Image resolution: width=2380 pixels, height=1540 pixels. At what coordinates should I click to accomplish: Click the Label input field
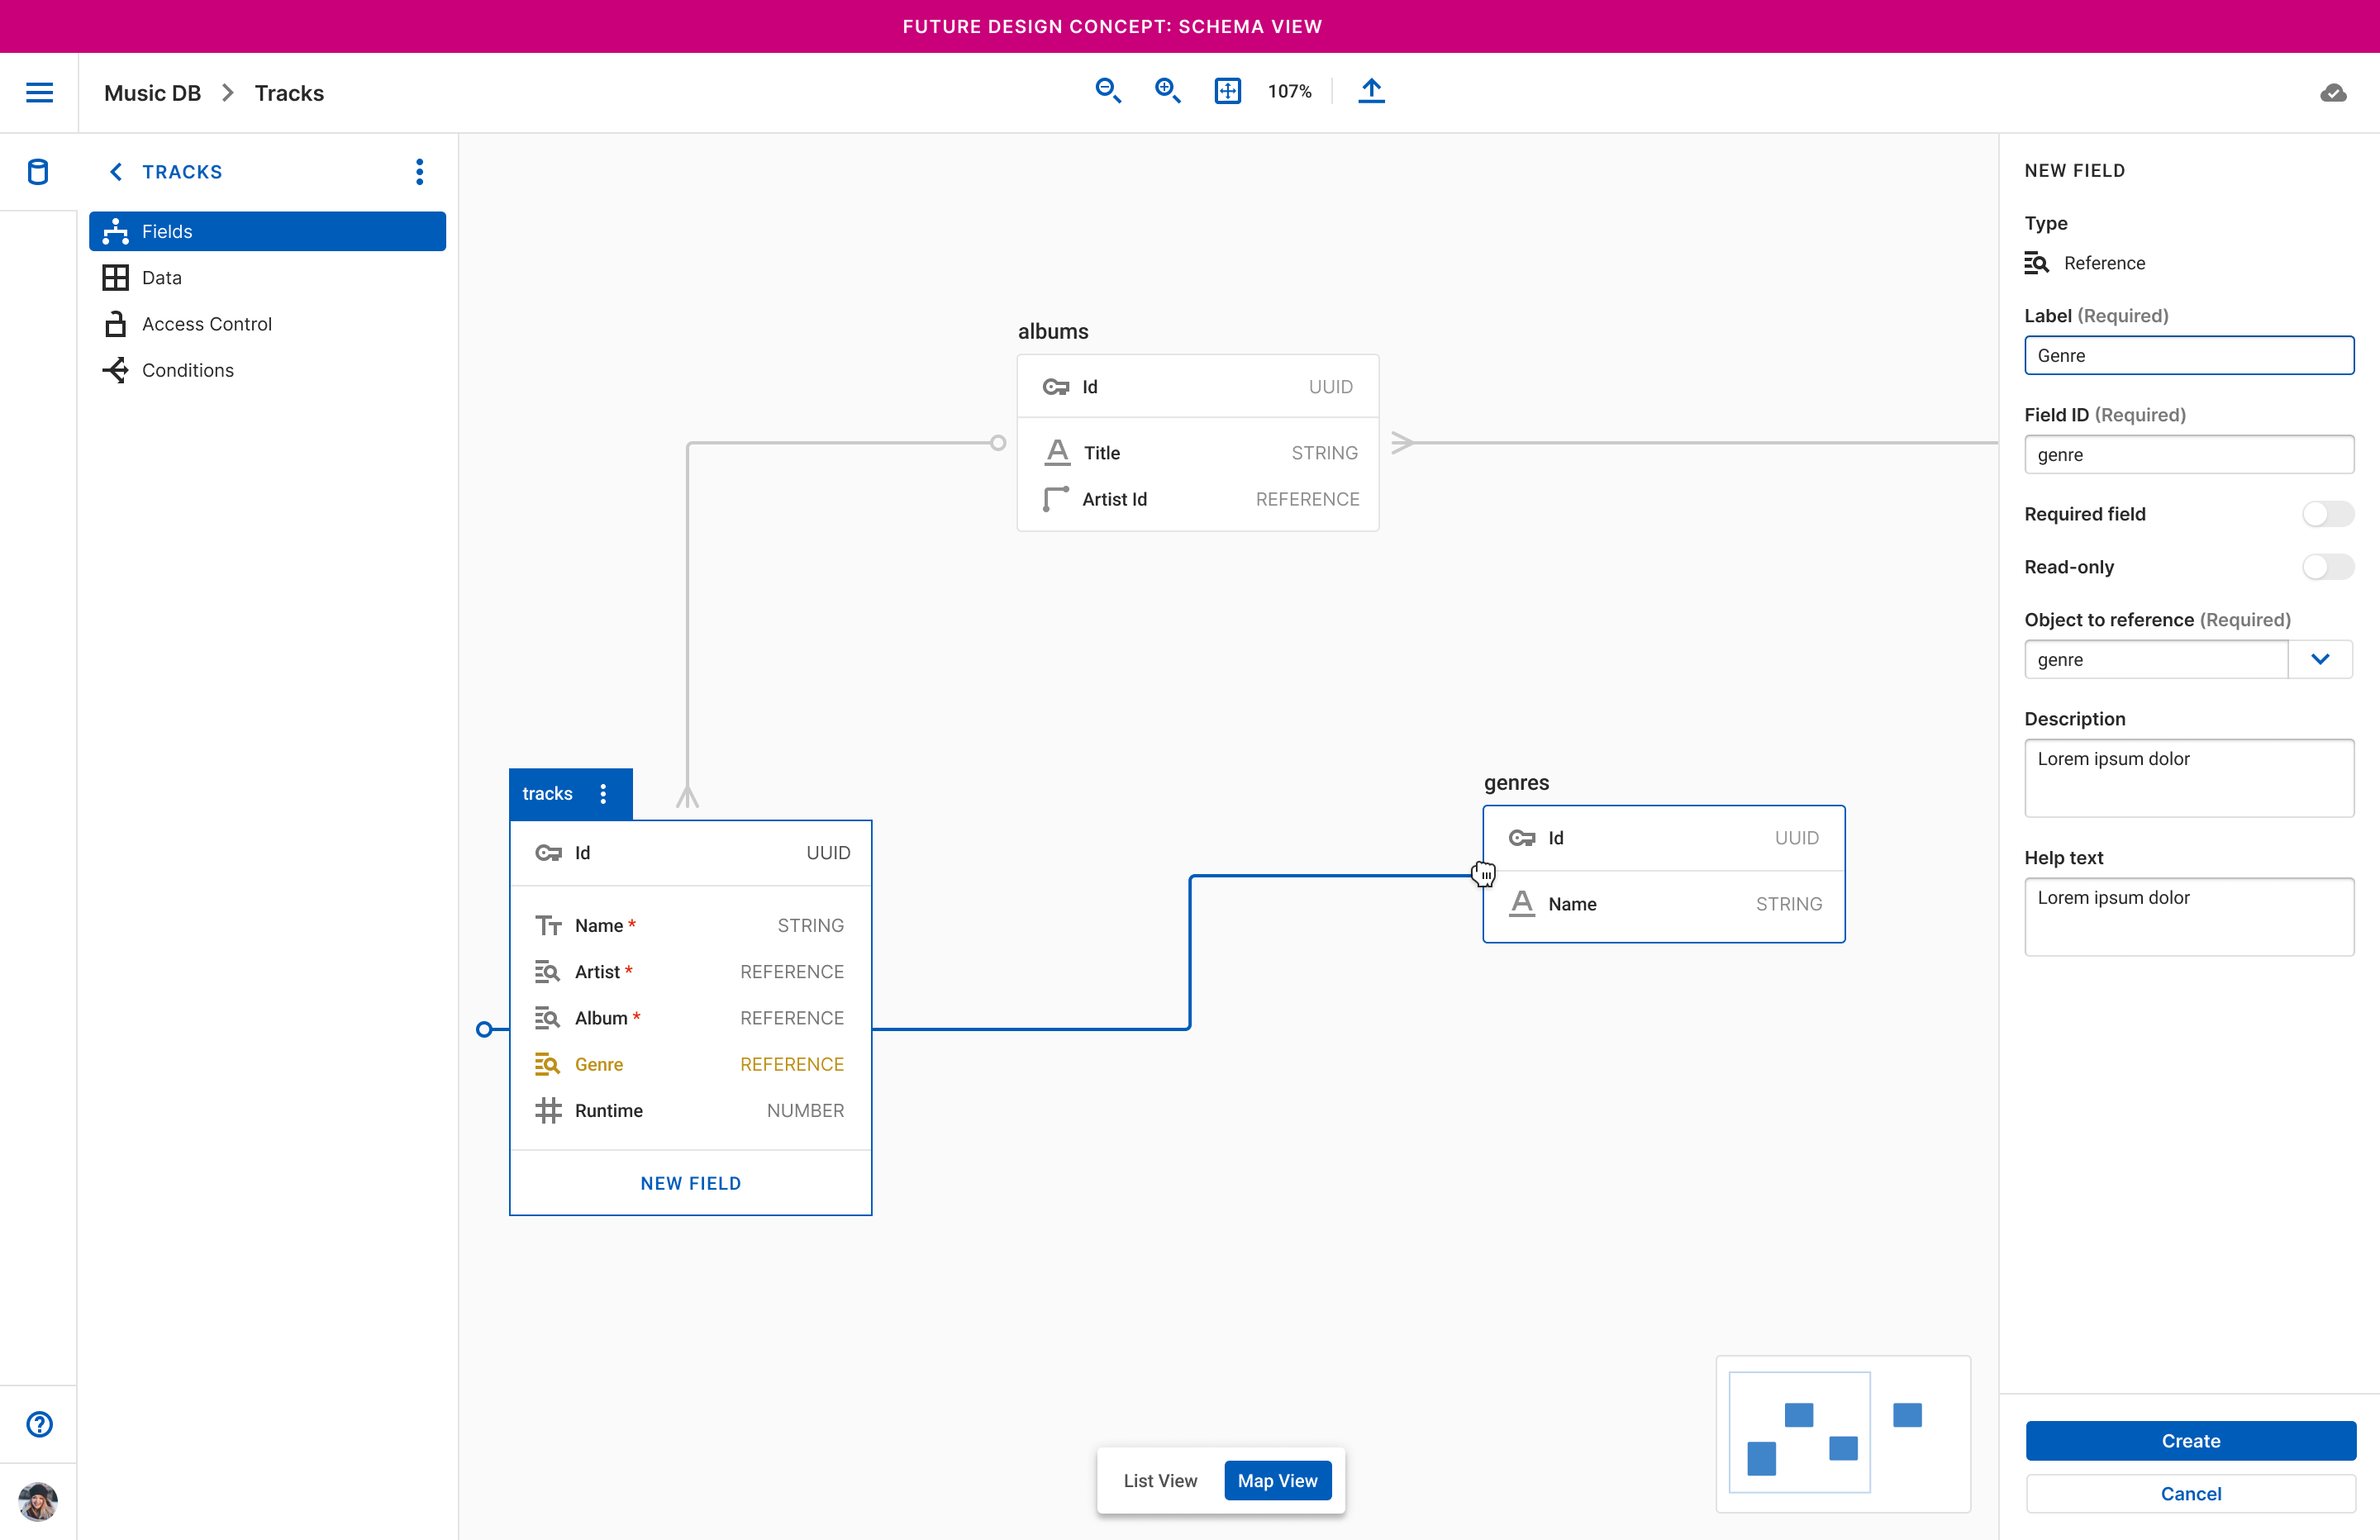(2188, 356)
